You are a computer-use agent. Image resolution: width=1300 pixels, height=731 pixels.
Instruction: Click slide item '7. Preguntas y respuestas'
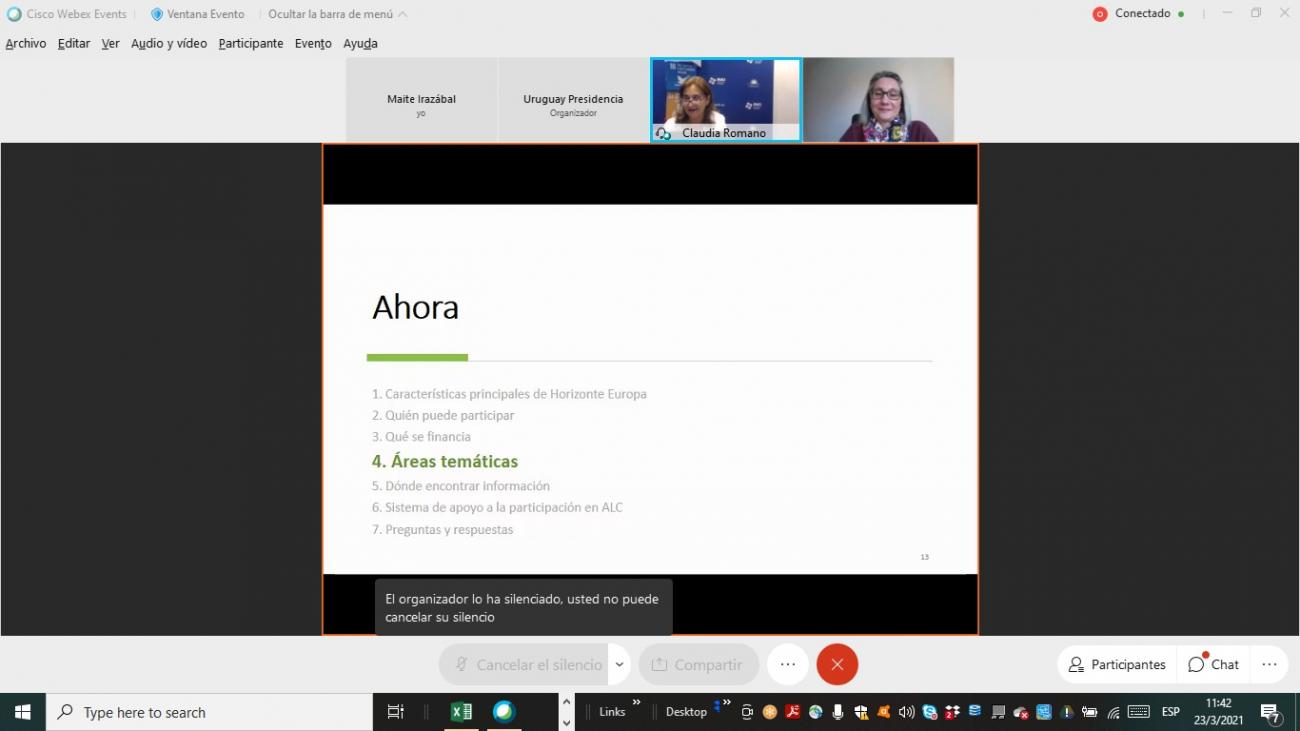[442, 529]
